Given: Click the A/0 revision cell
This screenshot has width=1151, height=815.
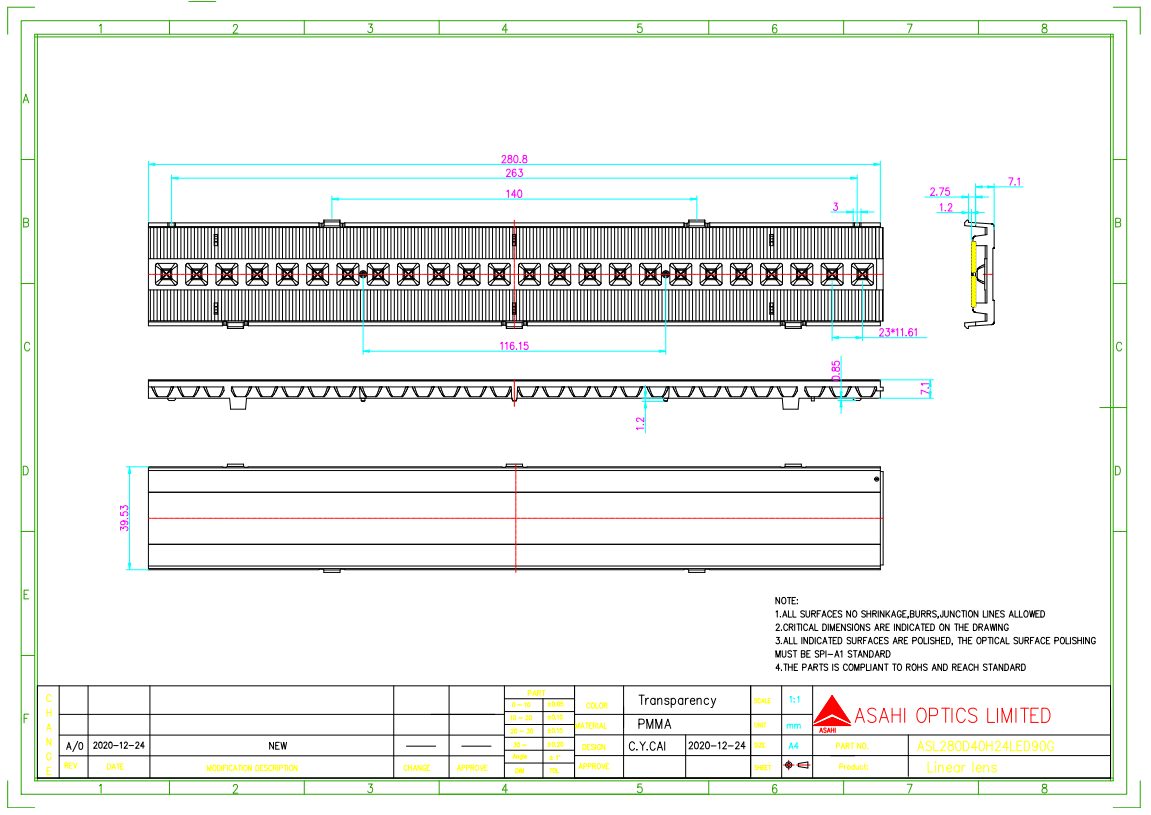Looking at the screenshot, I should pos(74,746).
